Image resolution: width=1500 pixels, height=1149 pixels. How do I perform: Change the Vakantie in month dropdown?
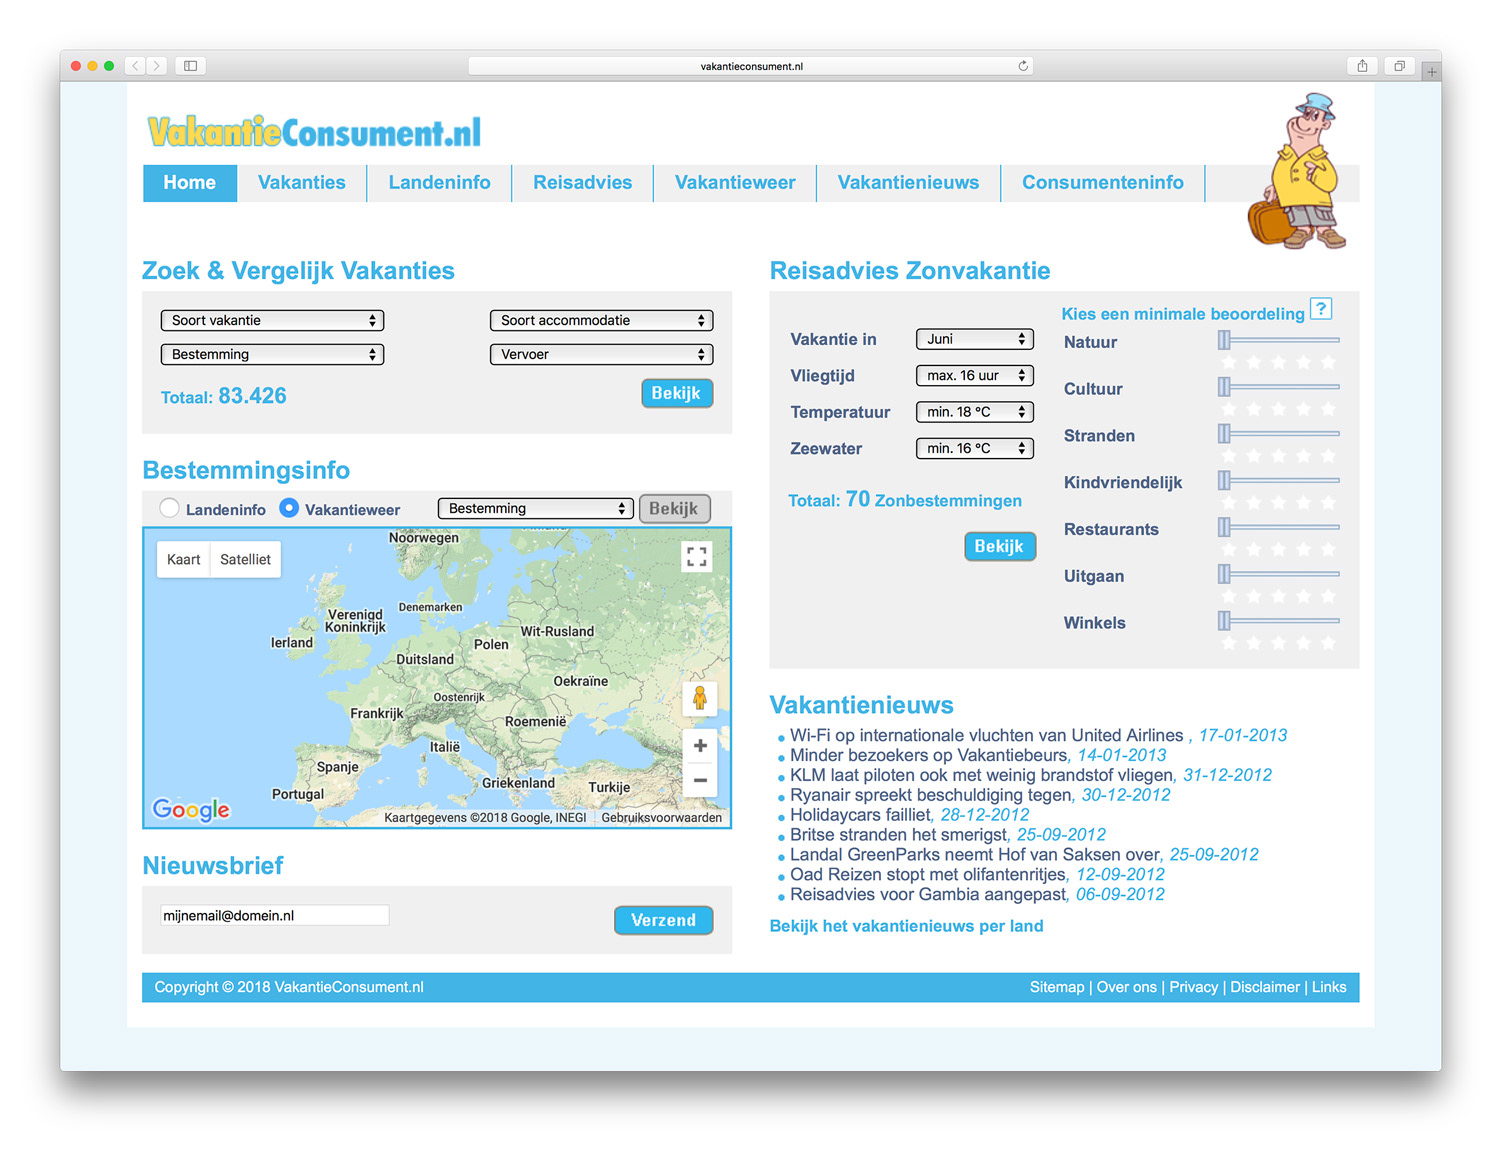tap(974, 339)
